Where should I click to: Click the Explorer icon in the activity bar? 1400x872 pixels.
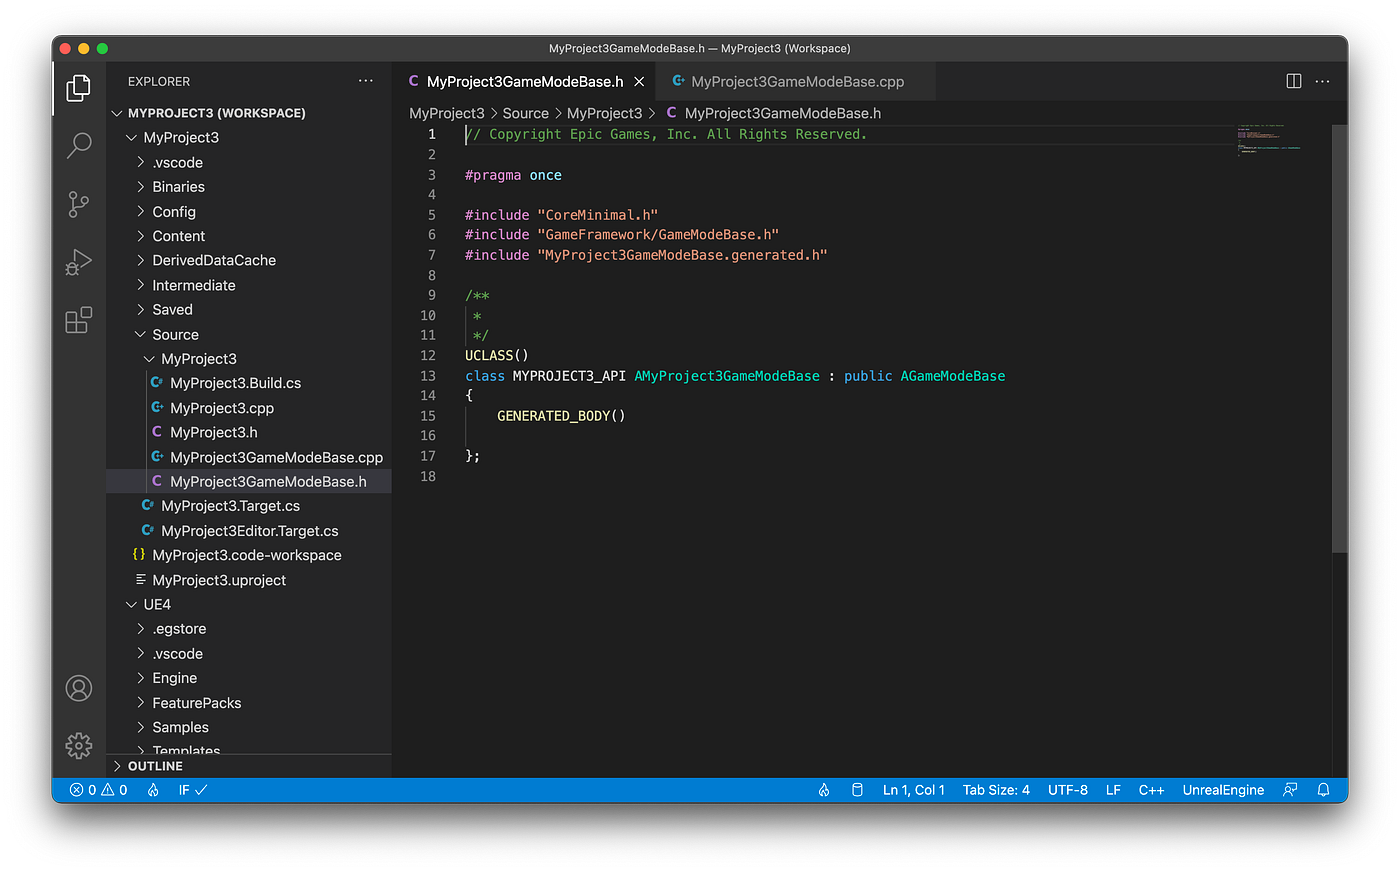pos(78,88)
